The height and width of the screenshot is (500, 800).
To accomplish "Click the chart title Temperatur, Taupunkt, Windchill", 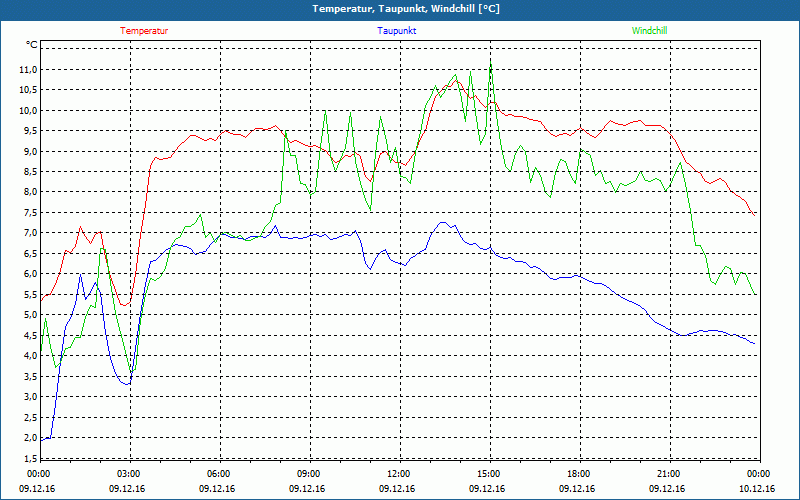I will pyautogui.click(x=406, y=9).
